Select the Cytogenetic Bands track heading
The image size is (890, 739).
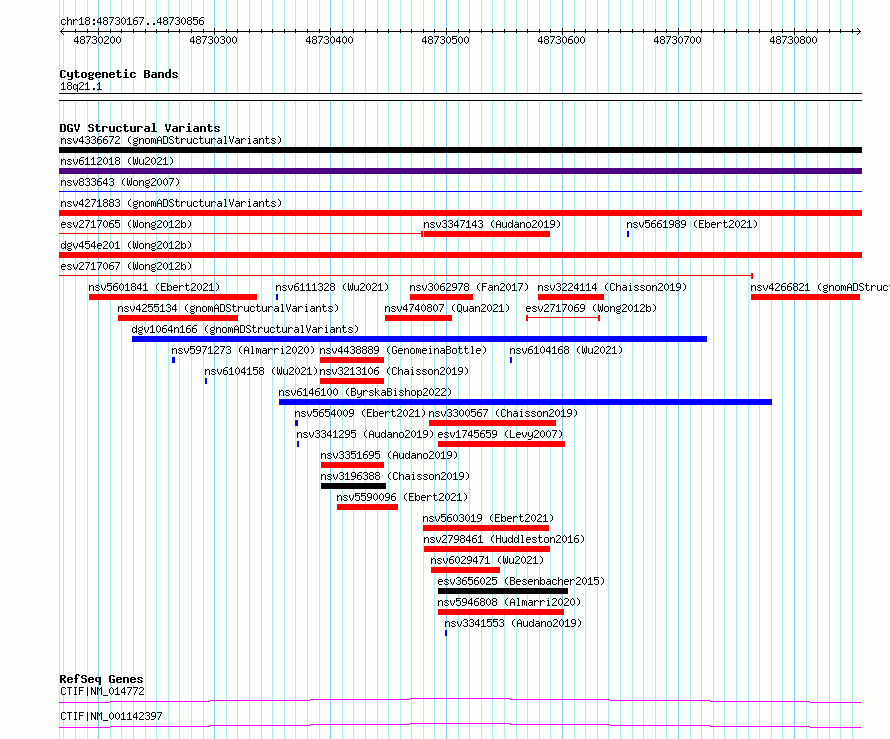coord(119,74)
